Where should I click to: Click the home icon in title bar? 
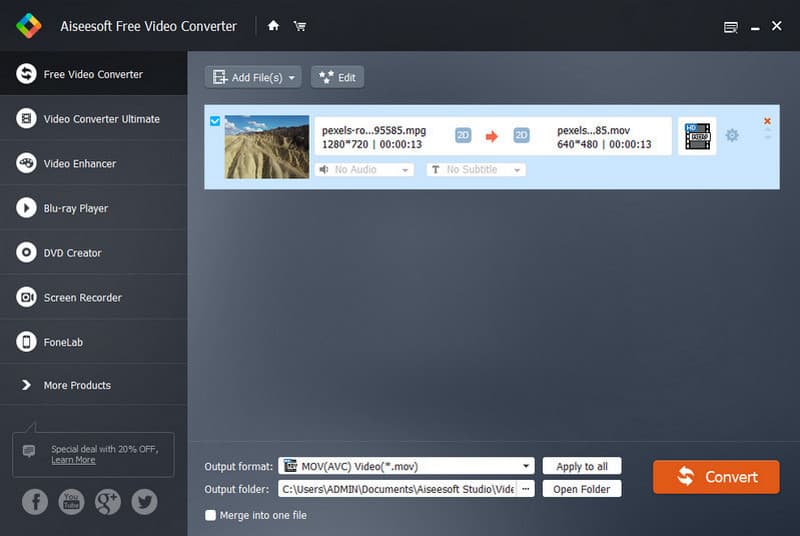273,26
